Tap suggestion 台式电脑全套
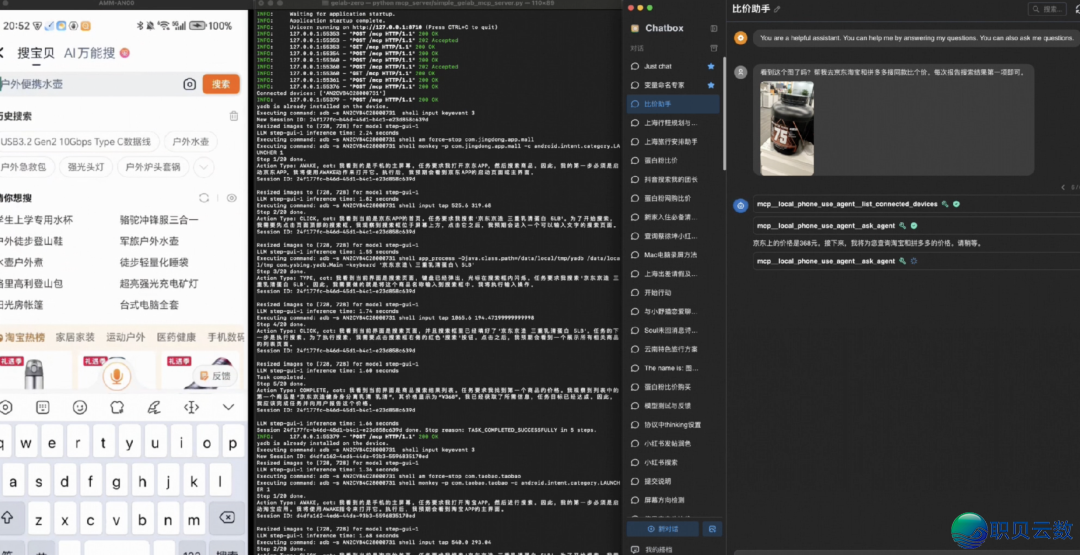 [x=149, y=304]
